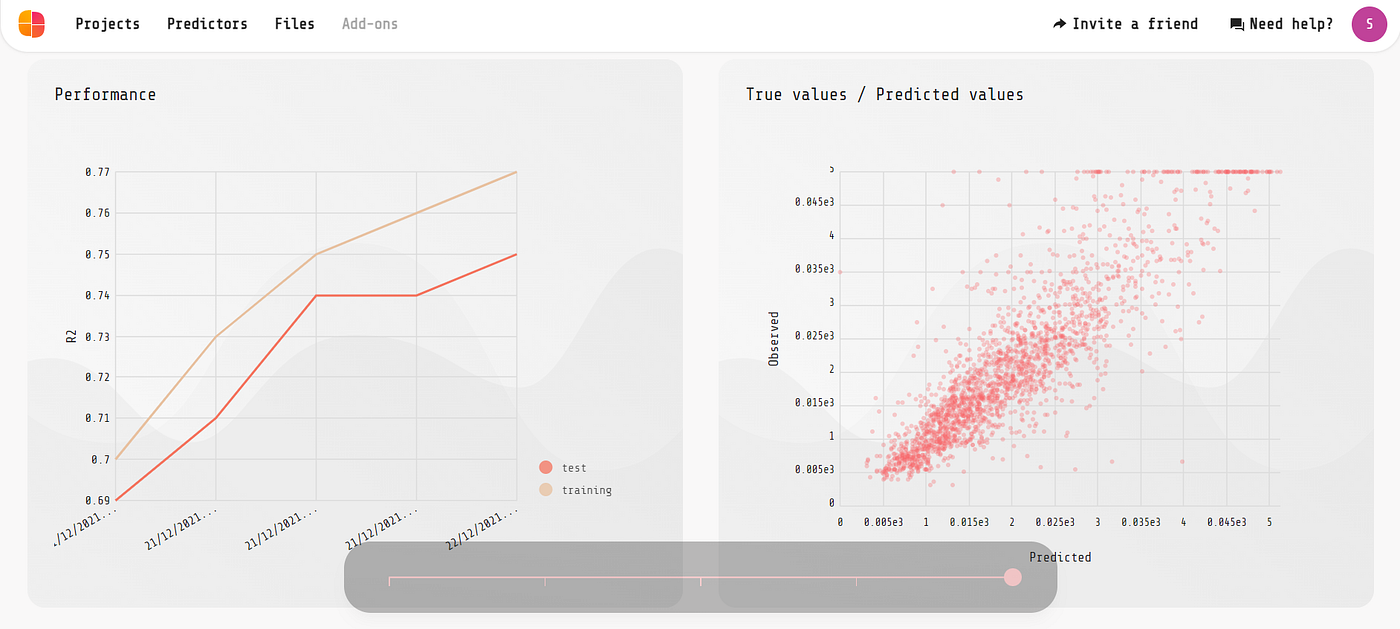Click the first tick on the slider track
This screenshot has height=629, width=1400.
(389, 581)
